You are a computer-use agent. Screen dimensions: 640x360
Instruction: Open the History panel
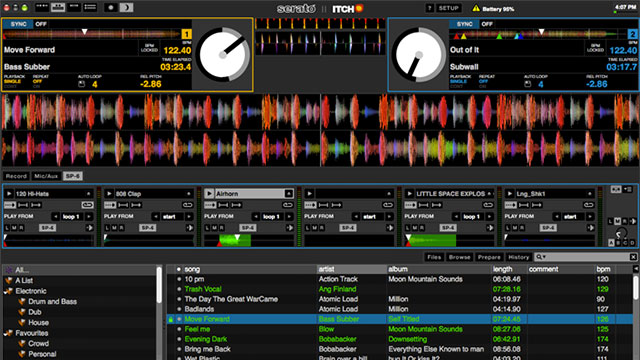pos(518,257)
